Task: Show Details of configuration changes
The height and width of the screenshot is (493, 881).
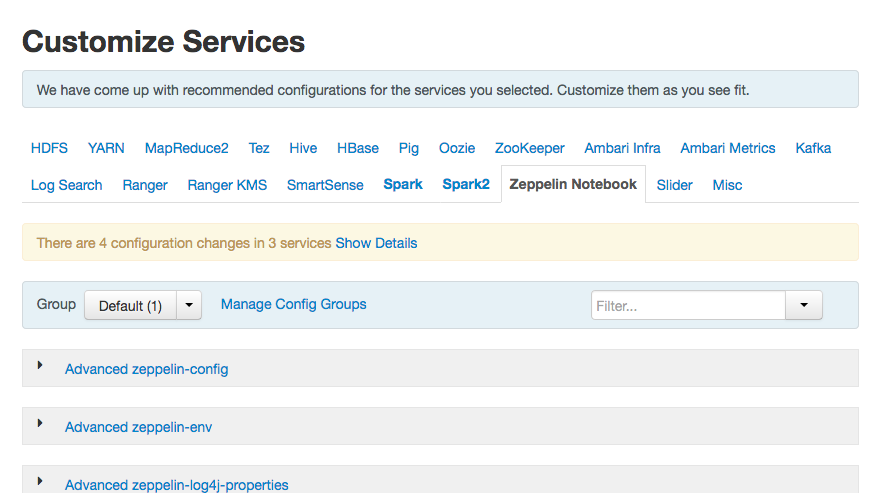Action: [376, 243]
